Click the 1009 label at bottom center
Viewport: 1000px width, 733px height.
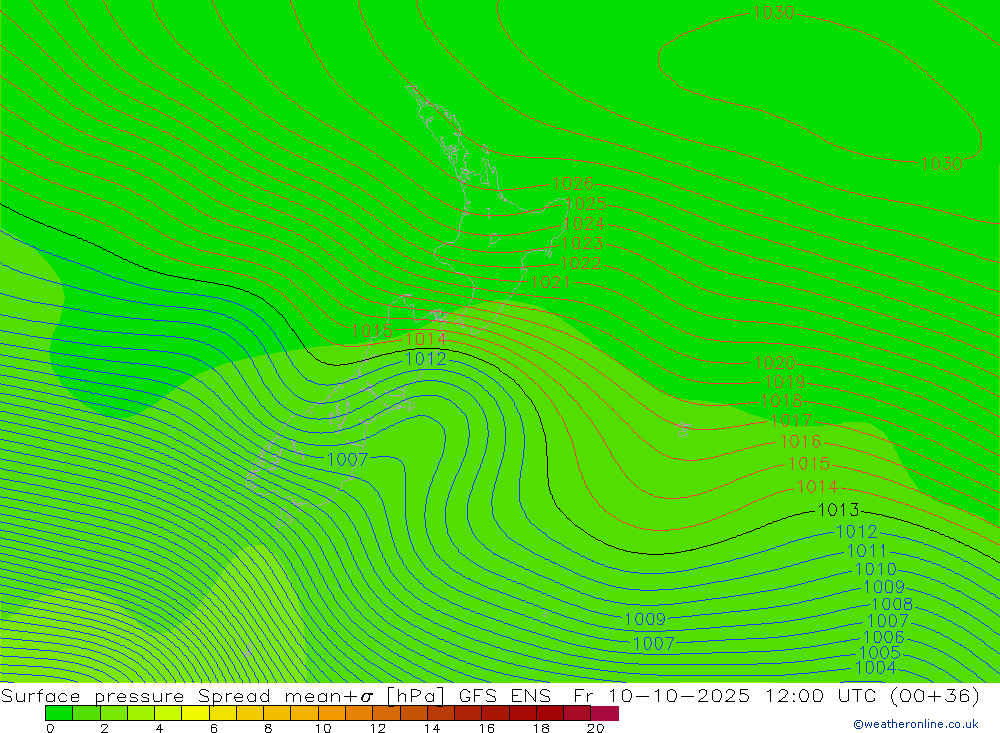[x=645, y=619]
